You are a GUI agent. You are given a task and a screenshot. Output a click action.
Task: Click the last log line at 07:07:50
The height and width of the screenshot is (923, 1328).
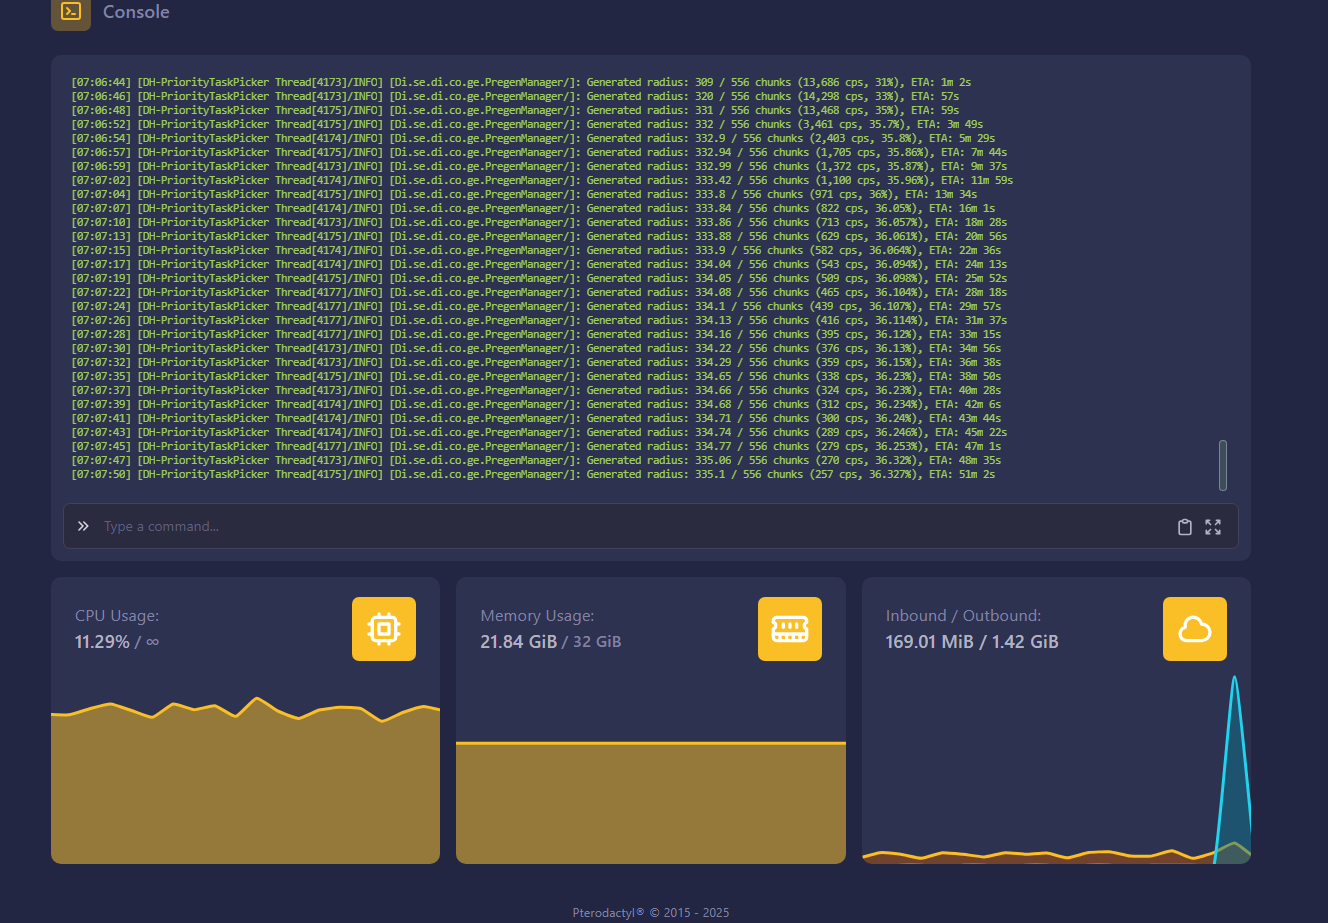tap(533, 474)
